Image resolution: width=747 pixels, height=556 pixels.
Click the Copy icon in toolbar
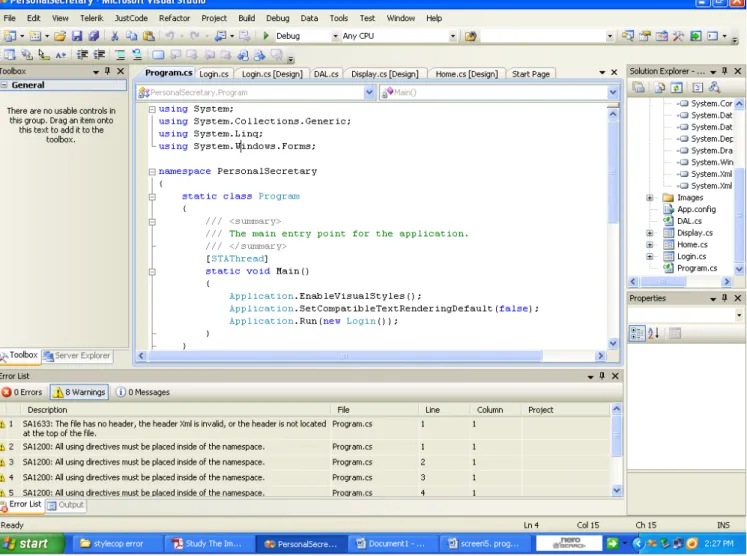131,36
